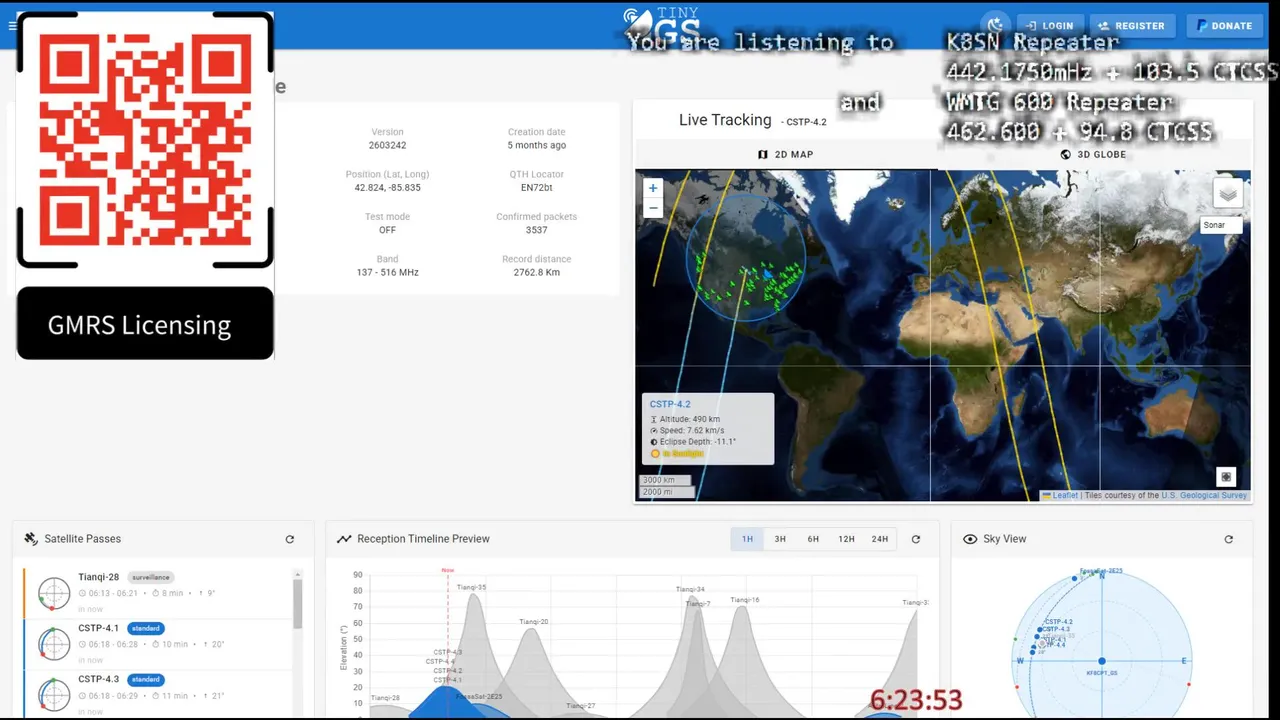This screenshot has width=1280, height=720.
Task: Click the round icon beside Login
Action: coord(995,26)
